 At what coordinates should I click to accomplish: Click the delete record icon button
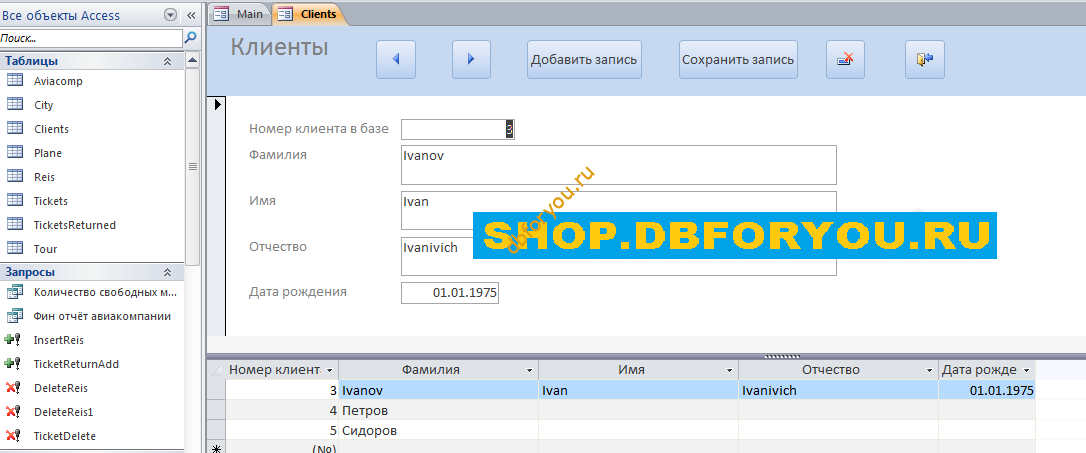tap(845, 60)
